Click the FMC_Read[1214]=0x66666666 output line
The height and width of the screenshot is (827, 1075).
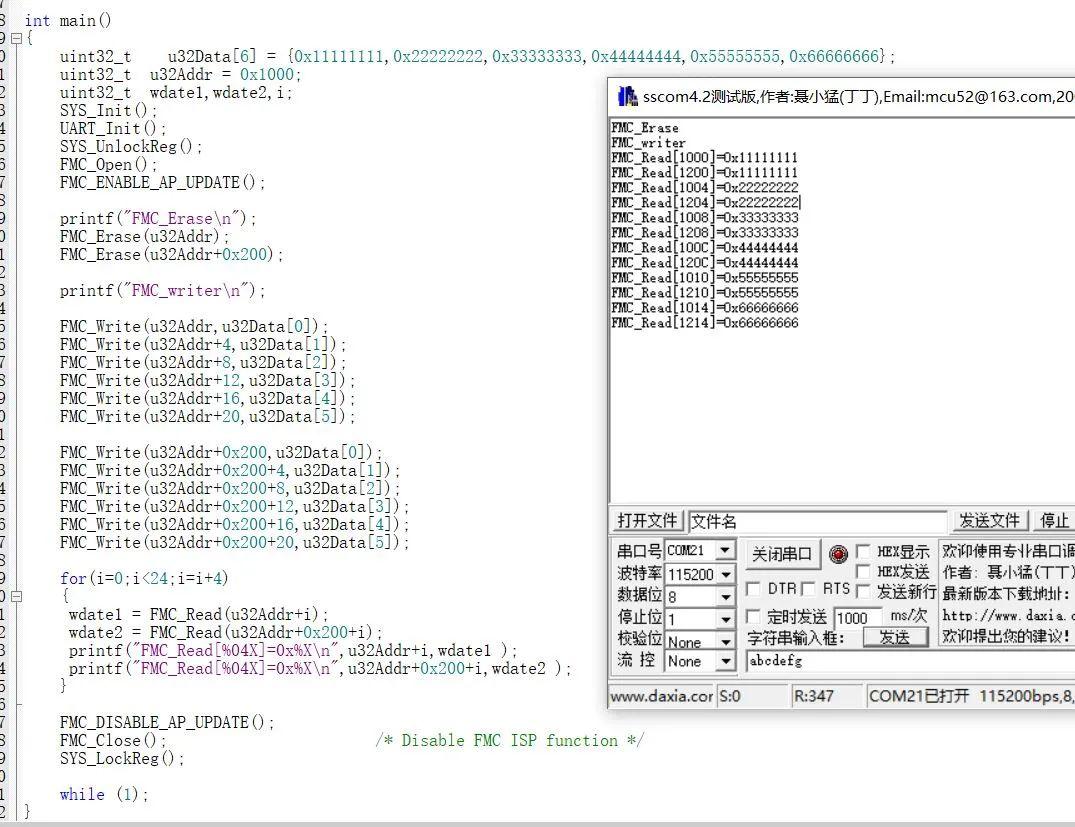(705, 322)
